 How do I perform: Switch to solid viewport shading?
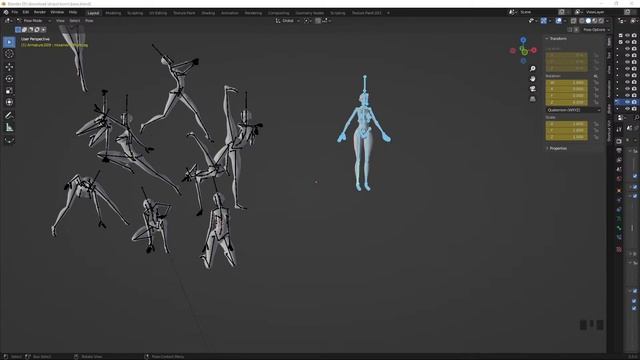coord(588,21)
